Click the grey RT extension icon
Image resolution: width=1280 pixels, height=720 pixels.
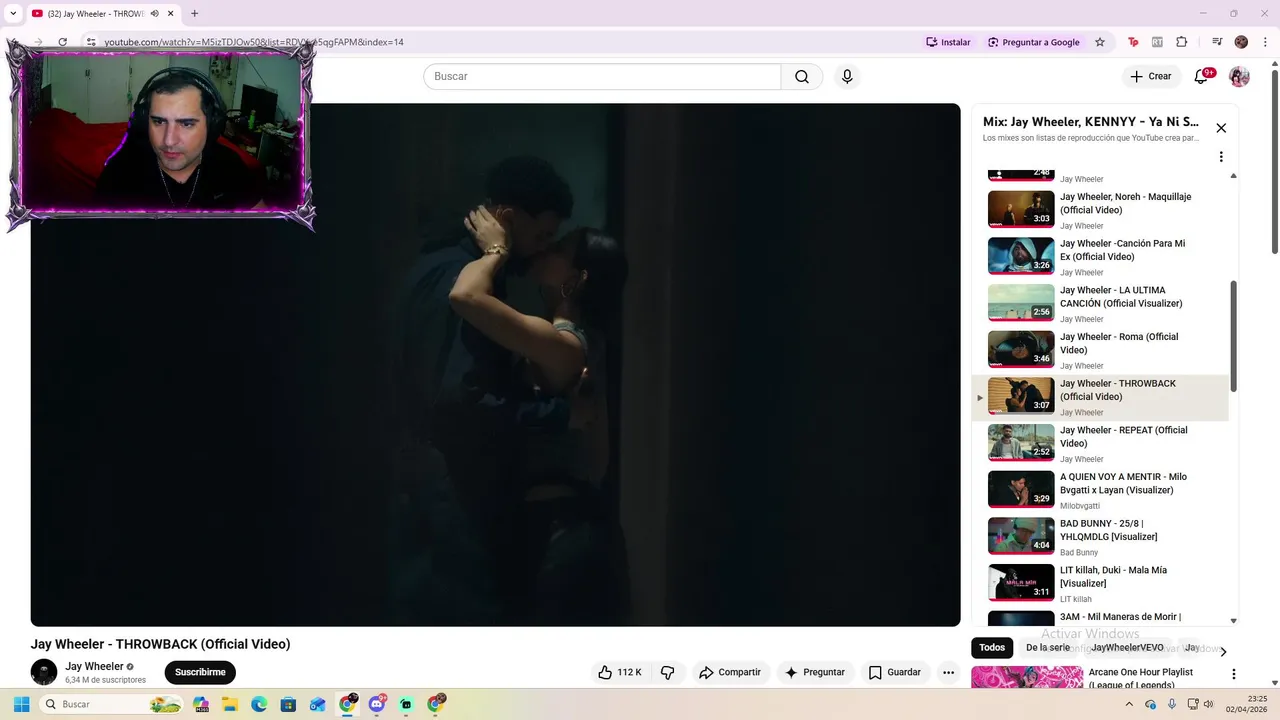[1157, 42]
